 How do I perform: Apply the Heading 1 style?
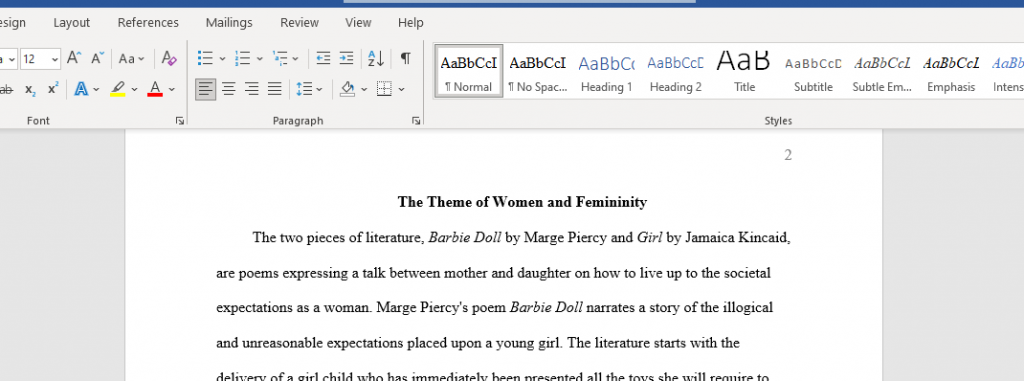pos(607,71)
